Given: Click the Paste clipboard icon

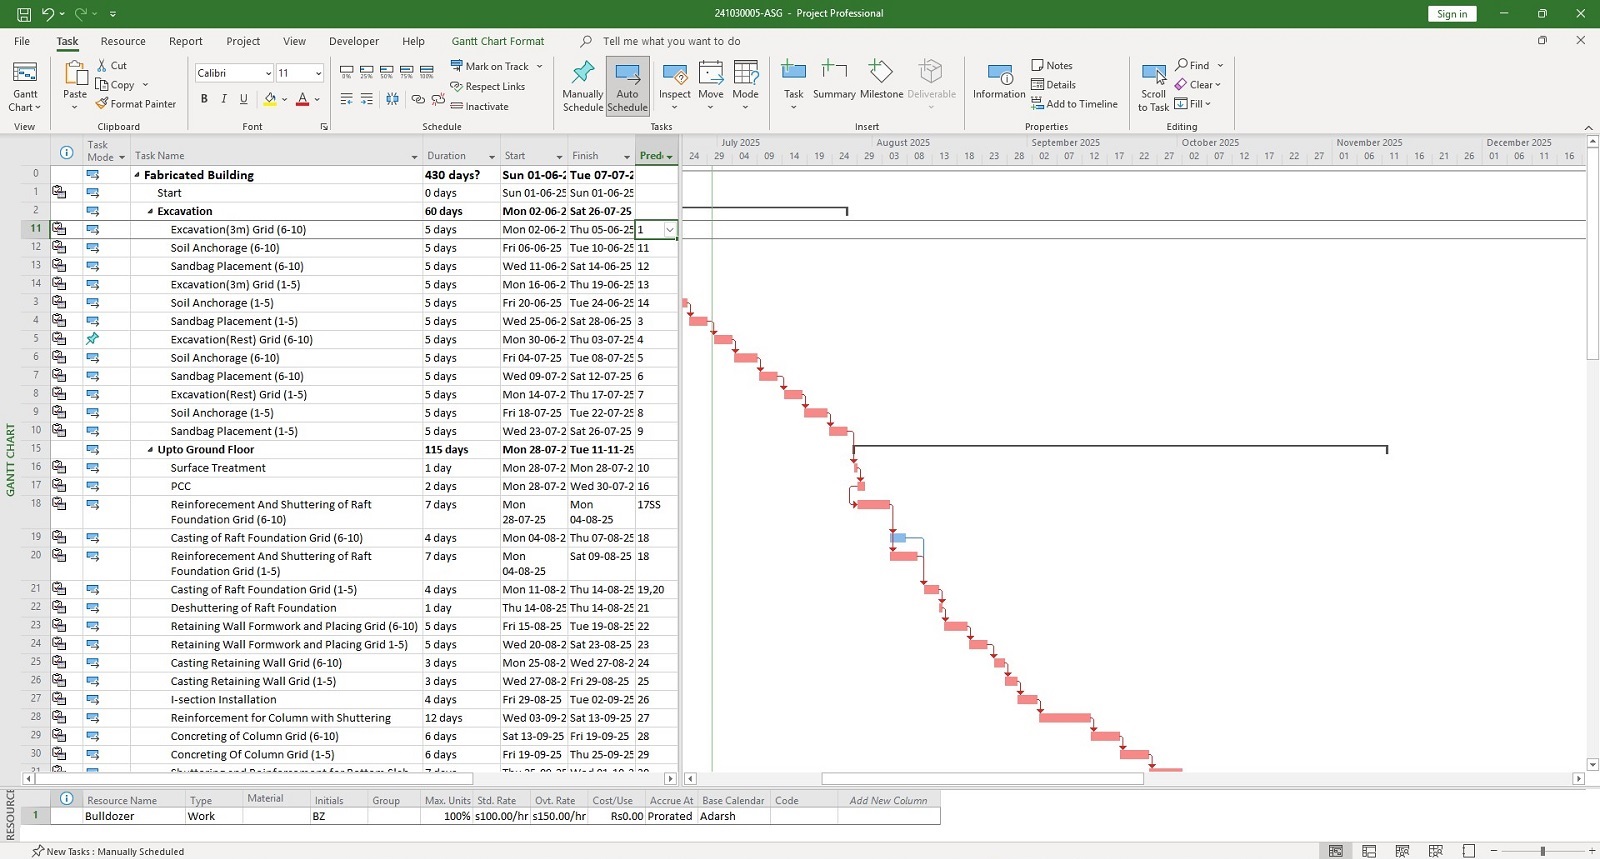Looking at the screenshot, I should (x=75, y=73).
